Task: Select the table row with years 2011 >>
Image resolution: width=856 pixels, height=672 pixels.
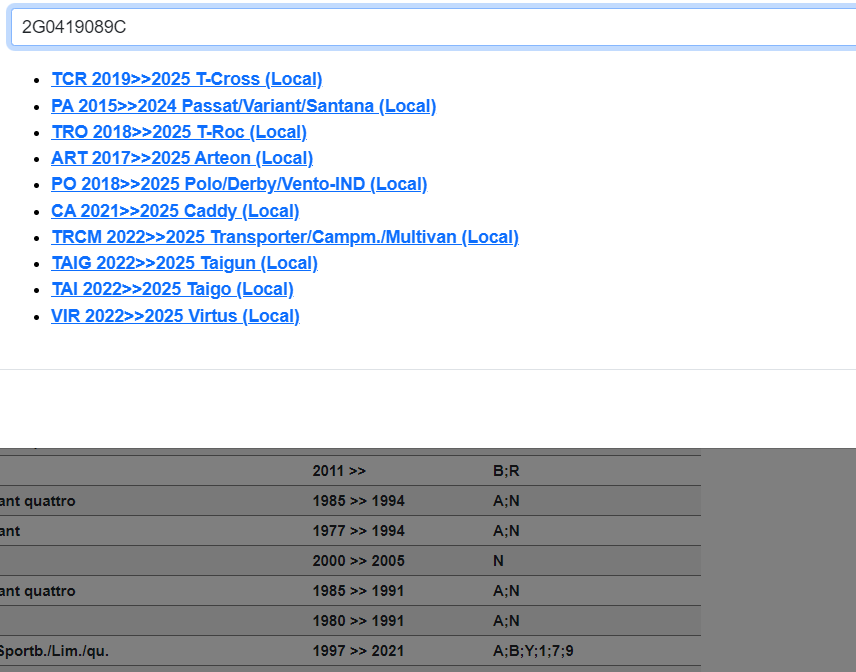Action: 339,471
